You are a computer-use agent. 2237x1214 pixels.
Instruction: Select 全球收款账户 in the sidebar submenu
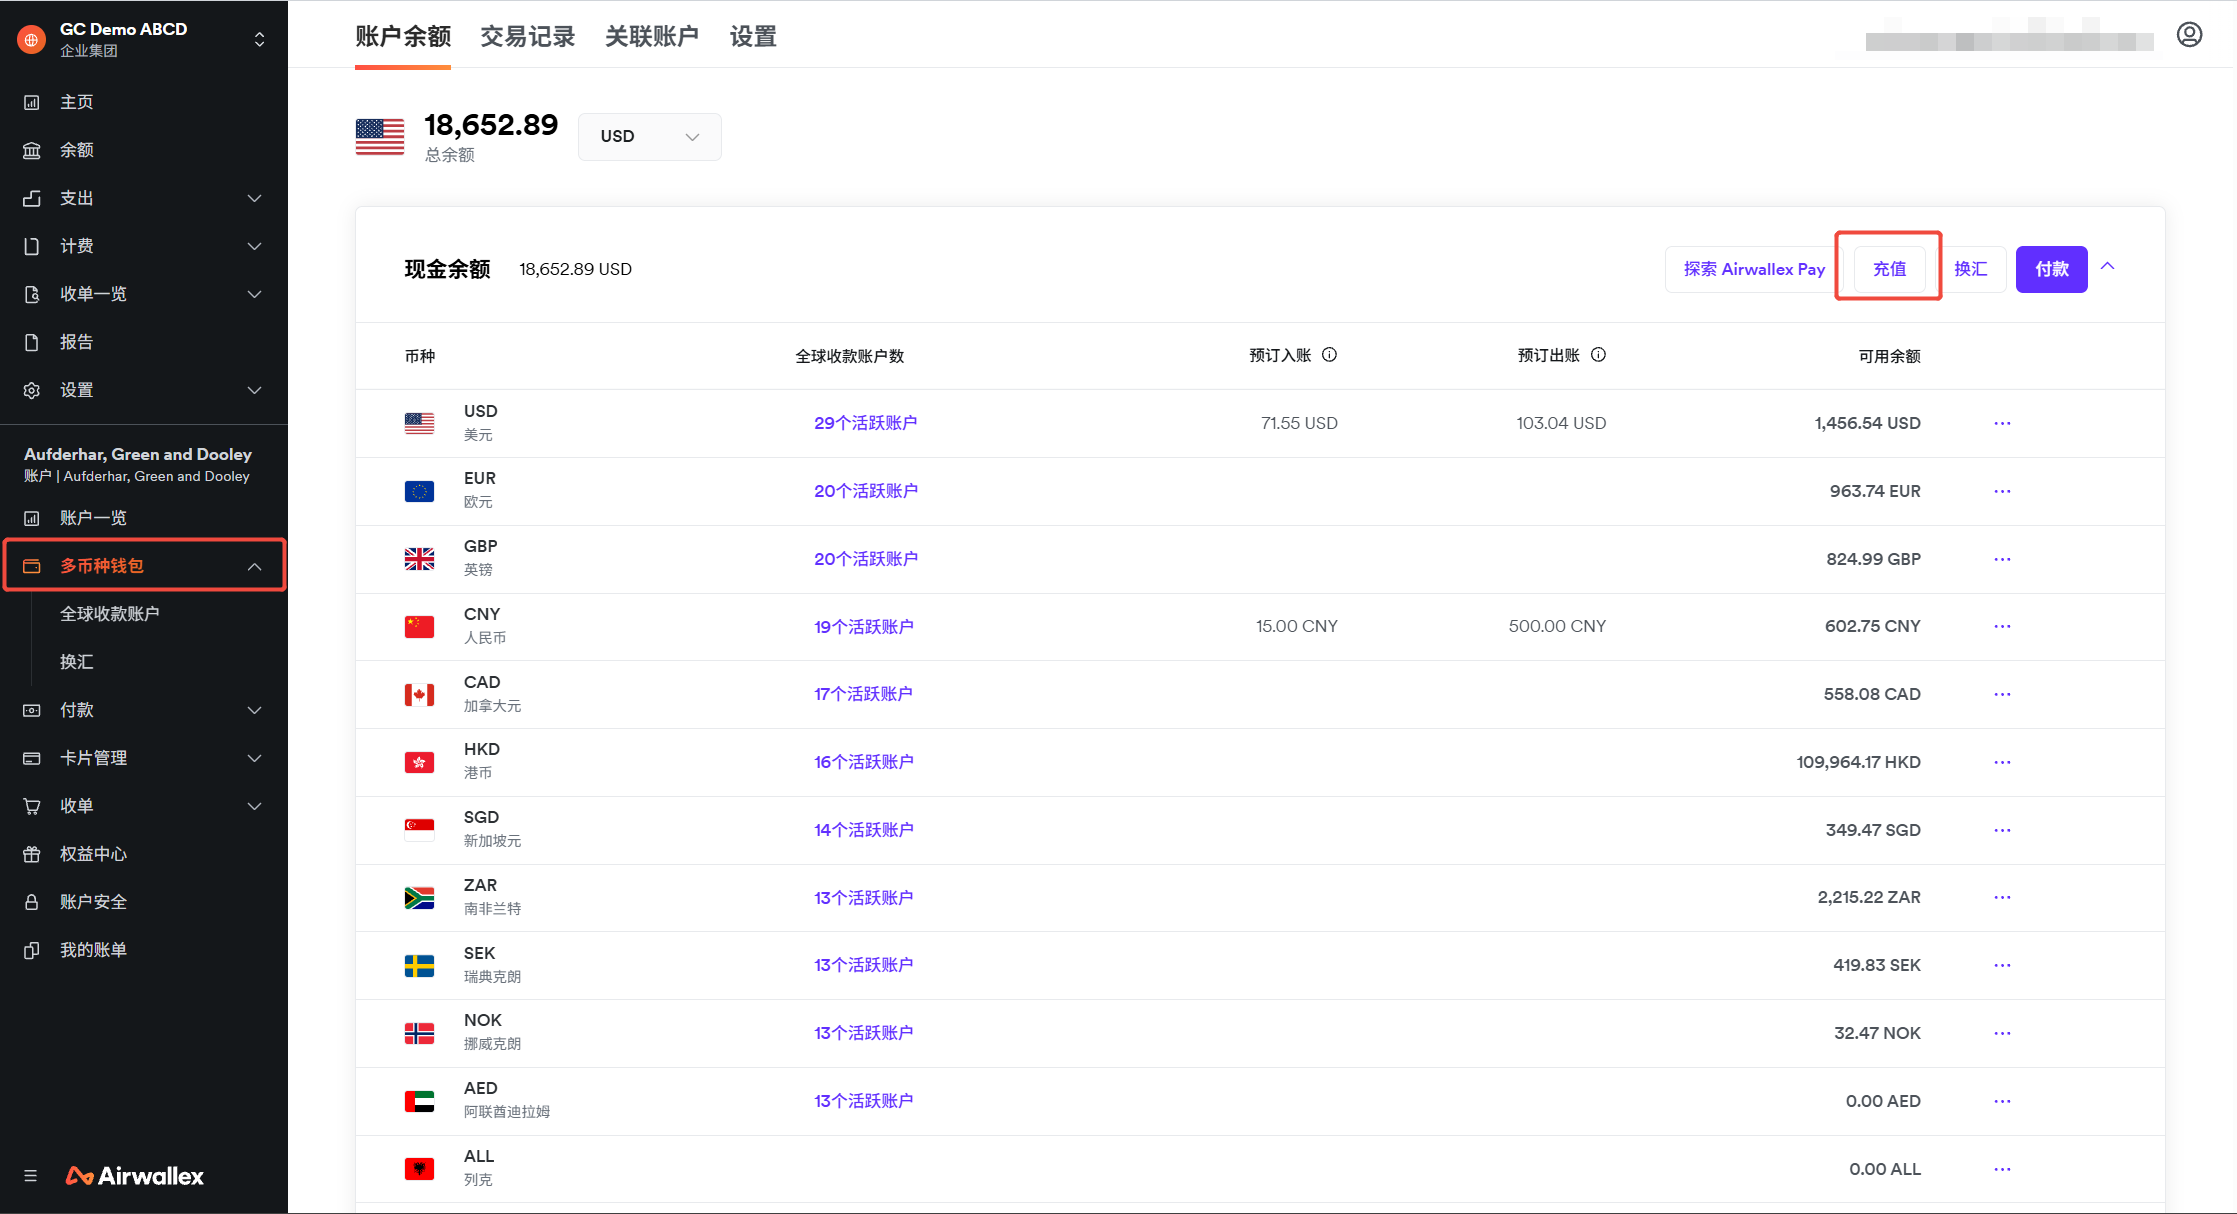[x=110, y=614]
